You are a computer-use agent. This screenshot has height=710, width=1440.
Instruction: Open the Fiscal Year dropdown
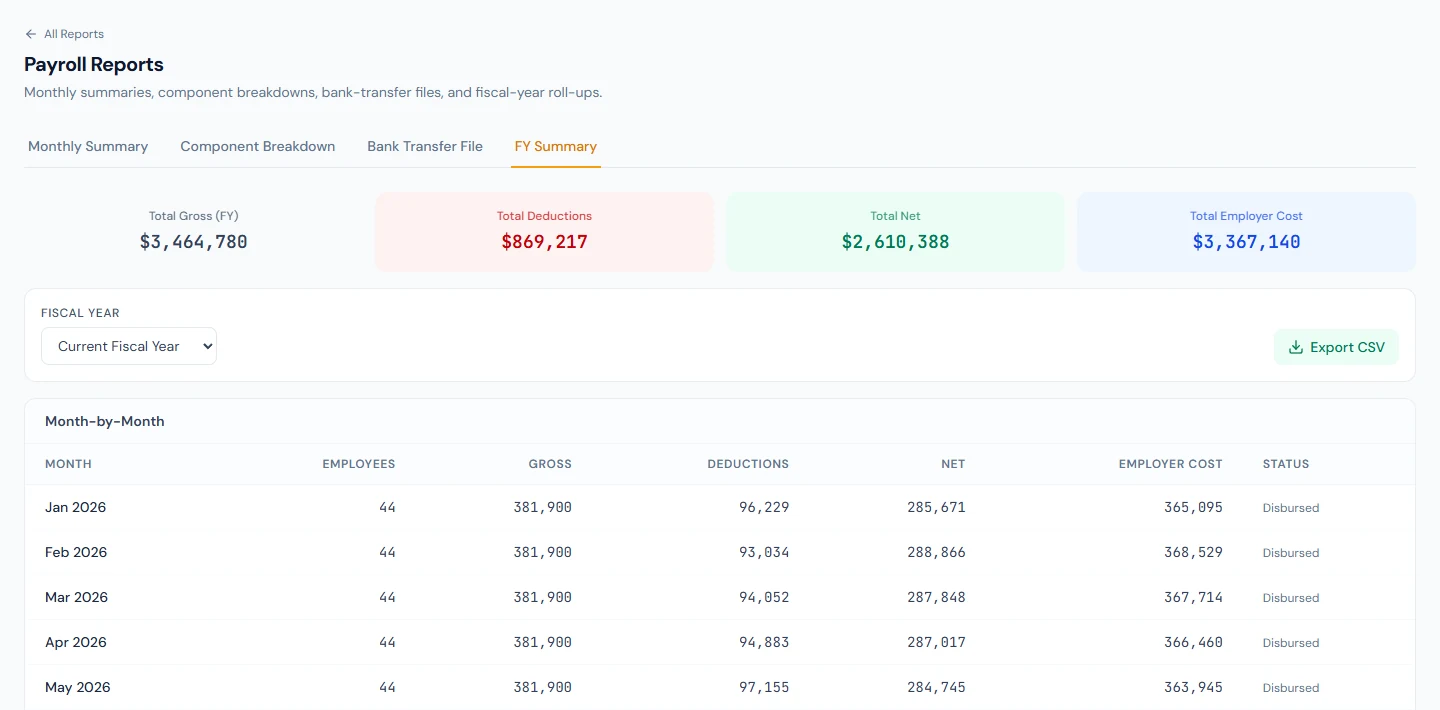129,346
